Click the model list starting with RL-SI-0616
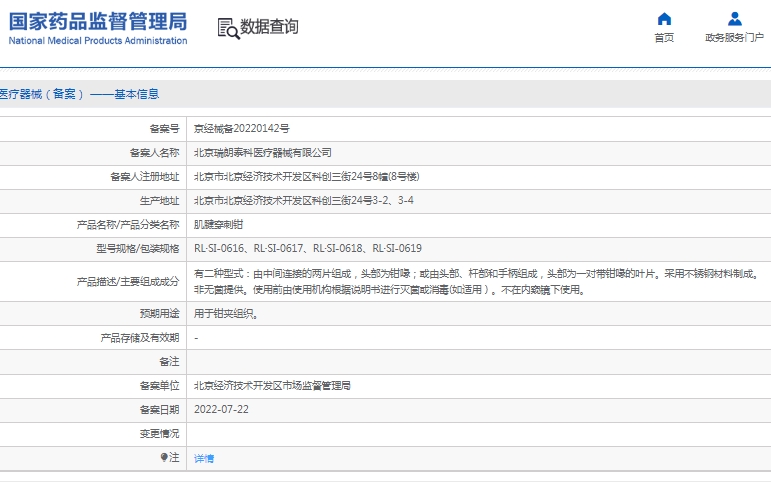 coord(308,248)
